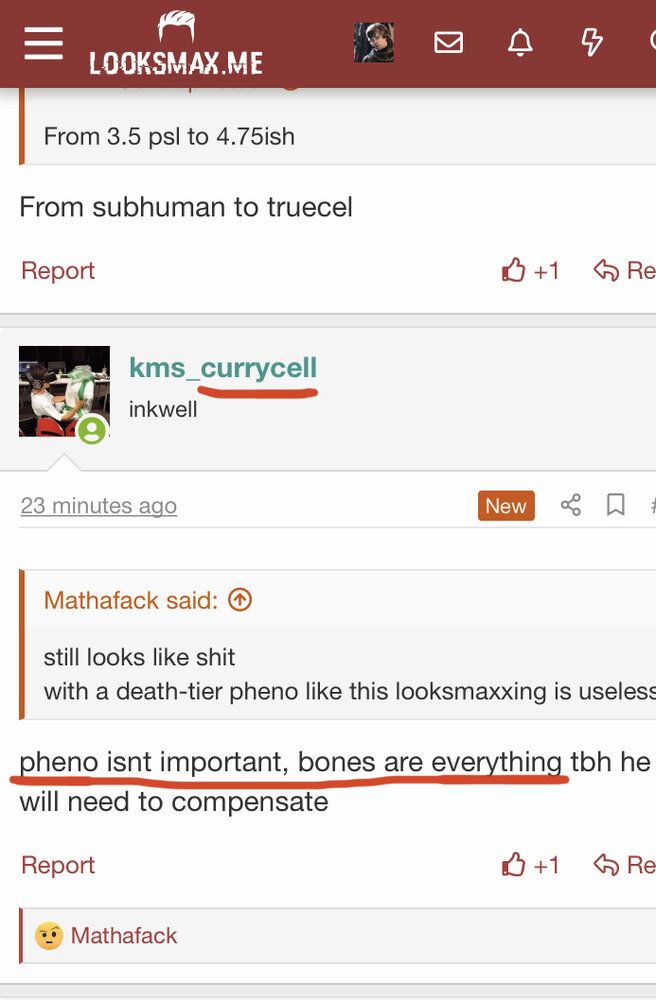Click kms_currycell's avatar thumbnail
This screenshot has width=656, height=1000.
tap(64, 391)
